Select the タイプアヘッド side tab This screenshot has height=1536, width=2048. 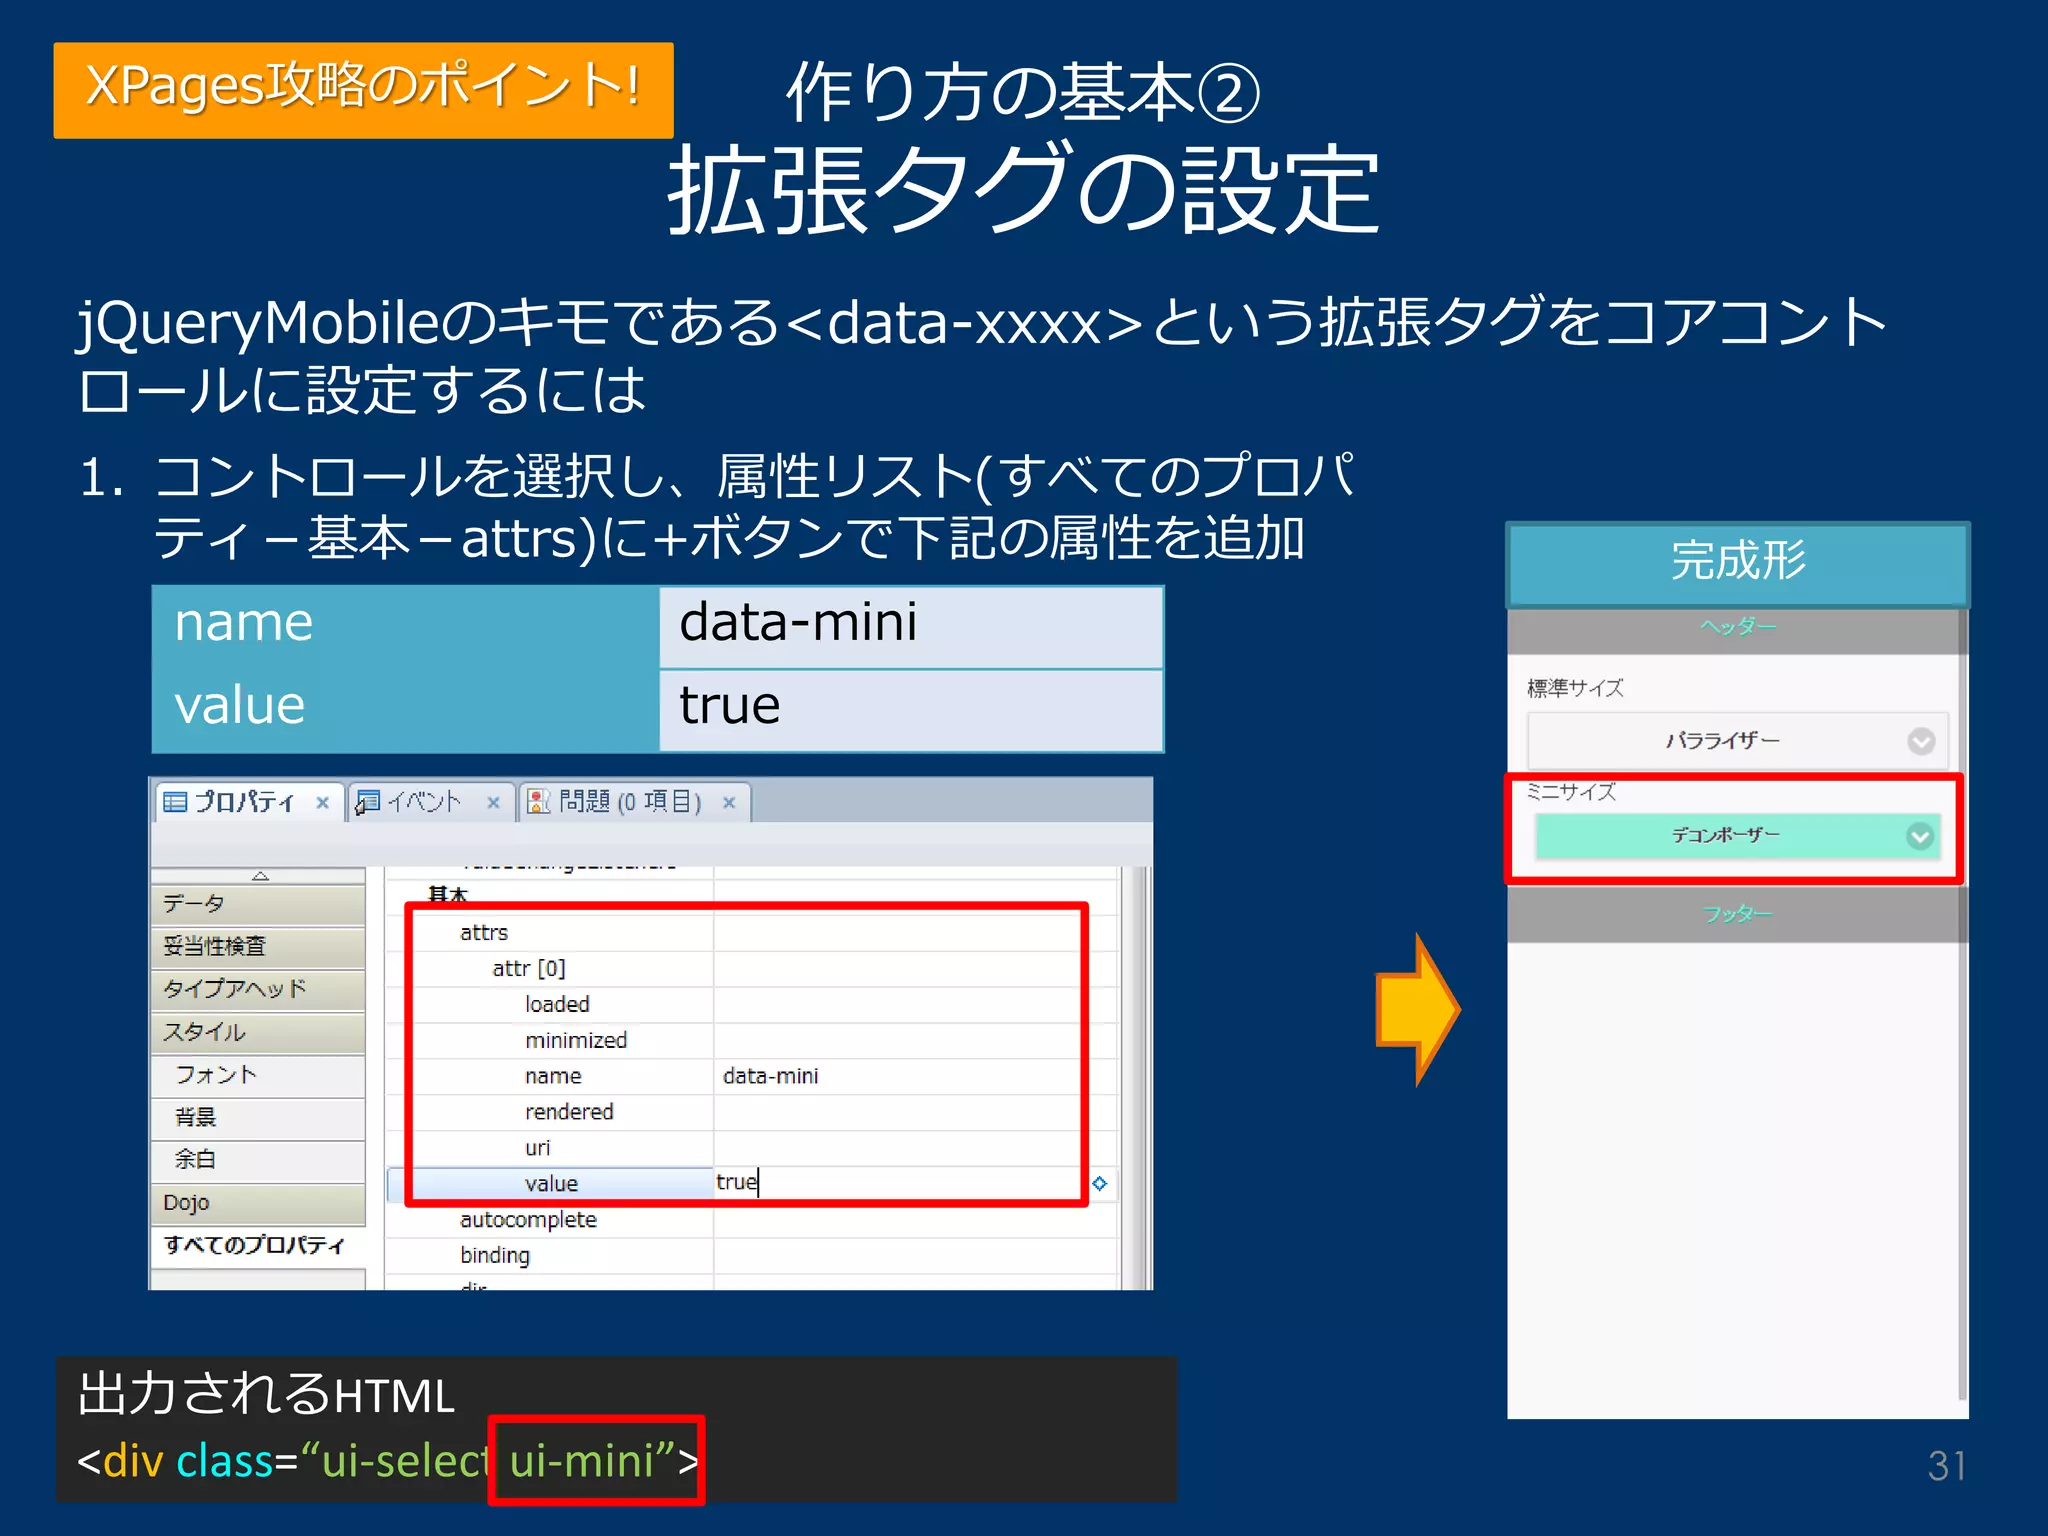(258, 989)
